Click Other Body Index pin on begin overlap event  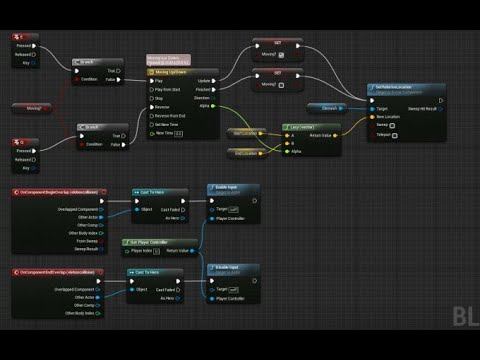pyautogui.click(x=101, y=233)
